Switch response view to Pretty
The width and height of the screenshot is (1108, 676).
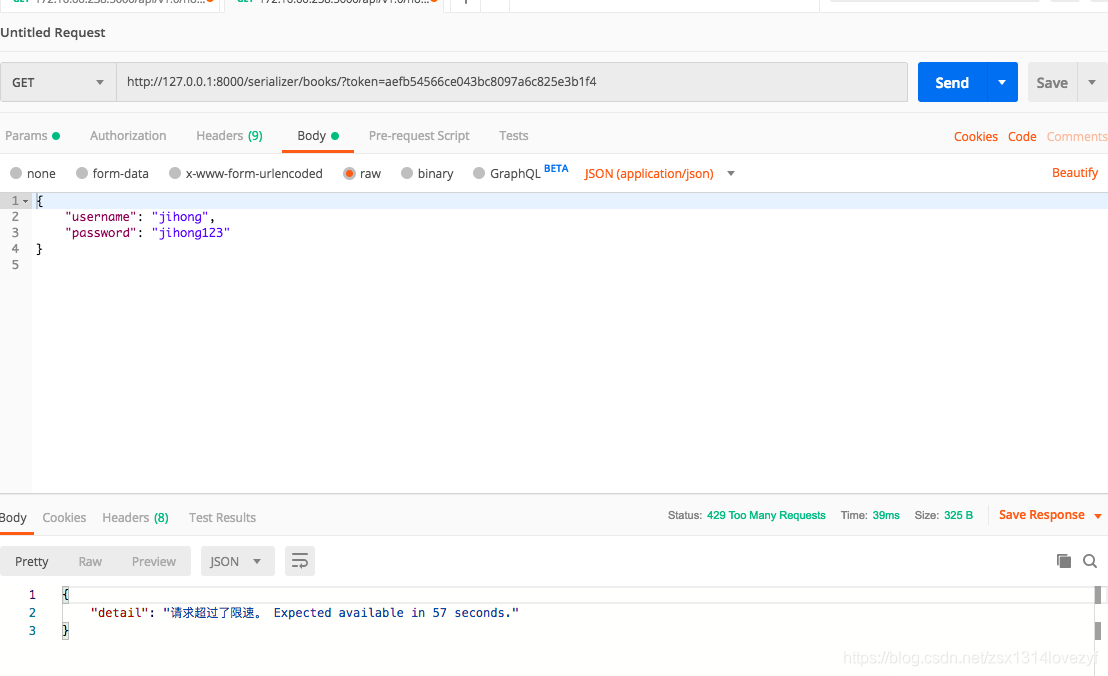(x=32, y=562)
